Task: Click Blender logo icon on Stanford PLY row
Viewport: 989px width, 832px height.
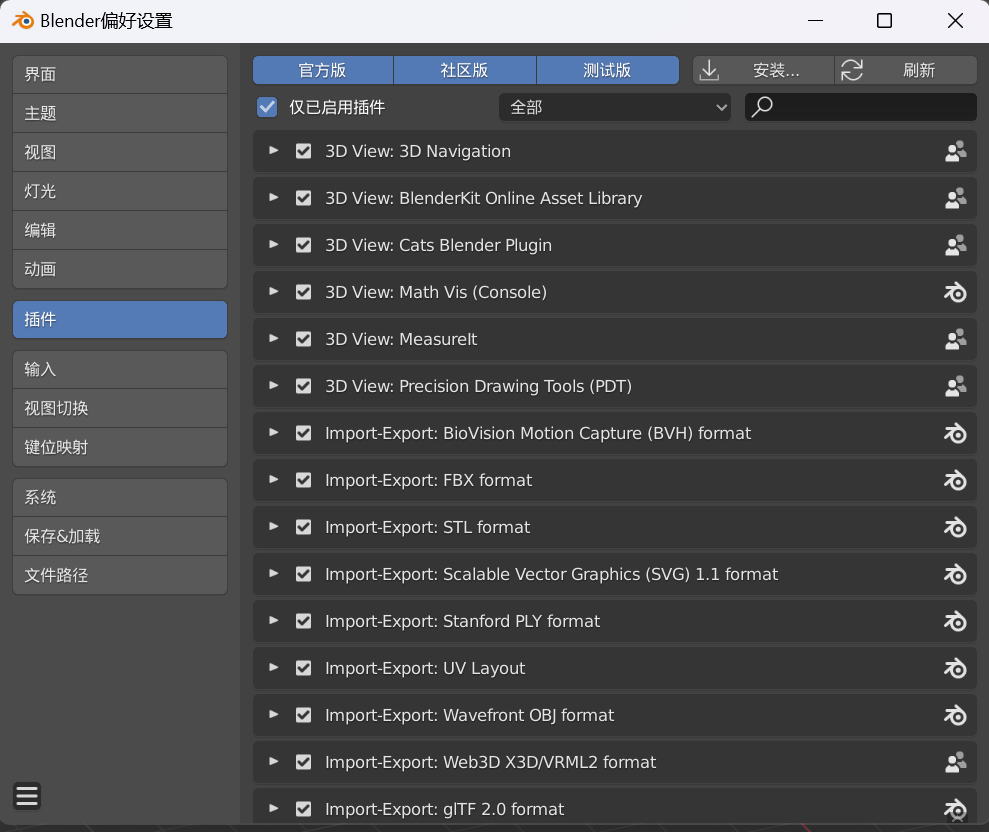Action: (956, 621)
